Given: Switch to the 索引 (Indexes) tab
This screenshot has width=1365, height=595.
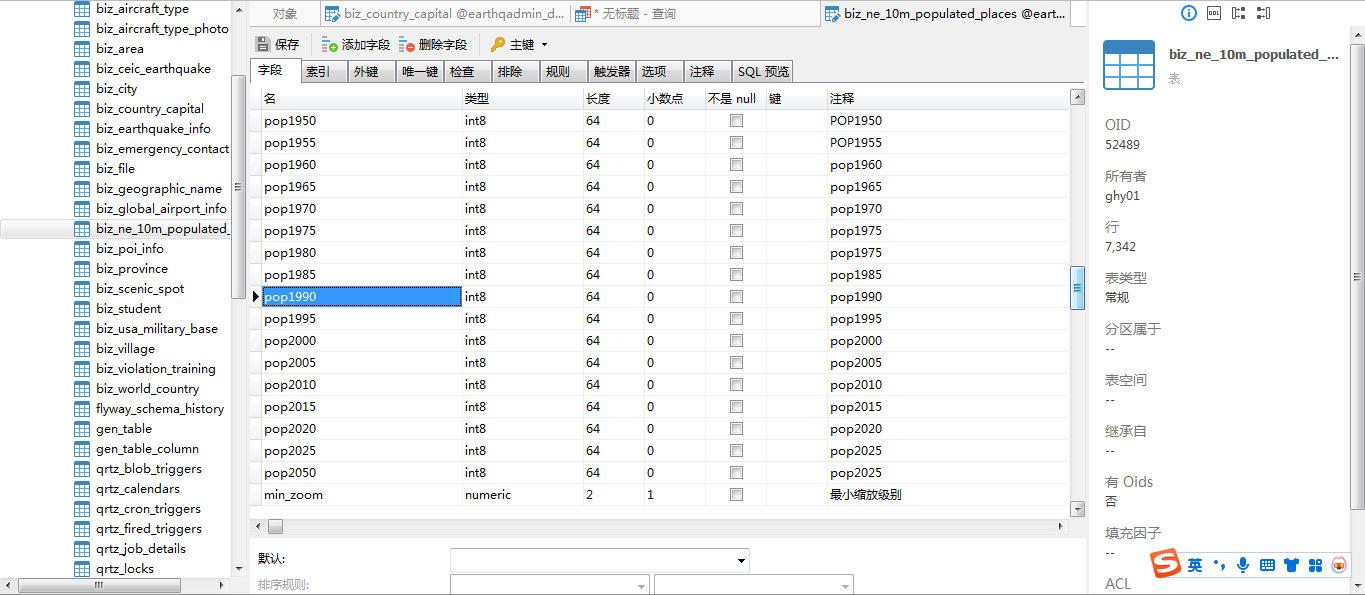Looking at the screenshot, I should pyautogui.click(x=318, y=72).
